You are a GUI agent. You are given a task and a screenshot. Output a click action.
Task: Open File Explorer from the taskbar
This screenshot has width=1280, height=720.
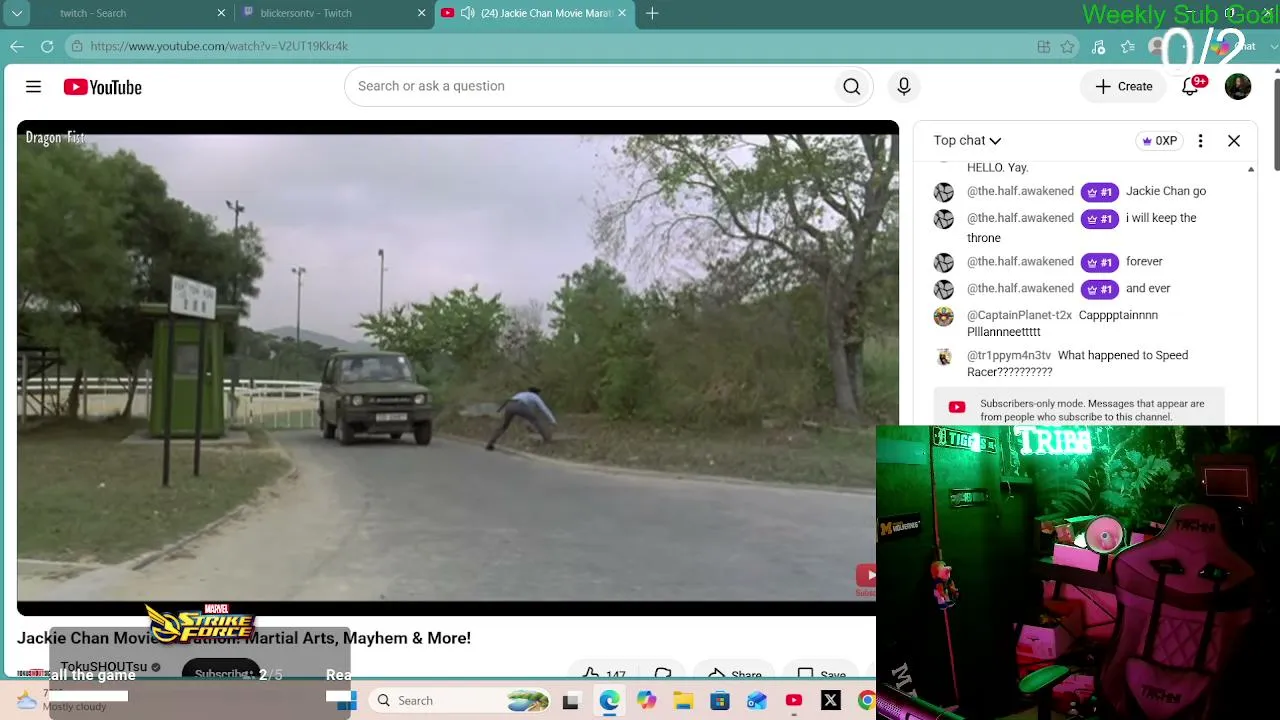pos(683,701)
